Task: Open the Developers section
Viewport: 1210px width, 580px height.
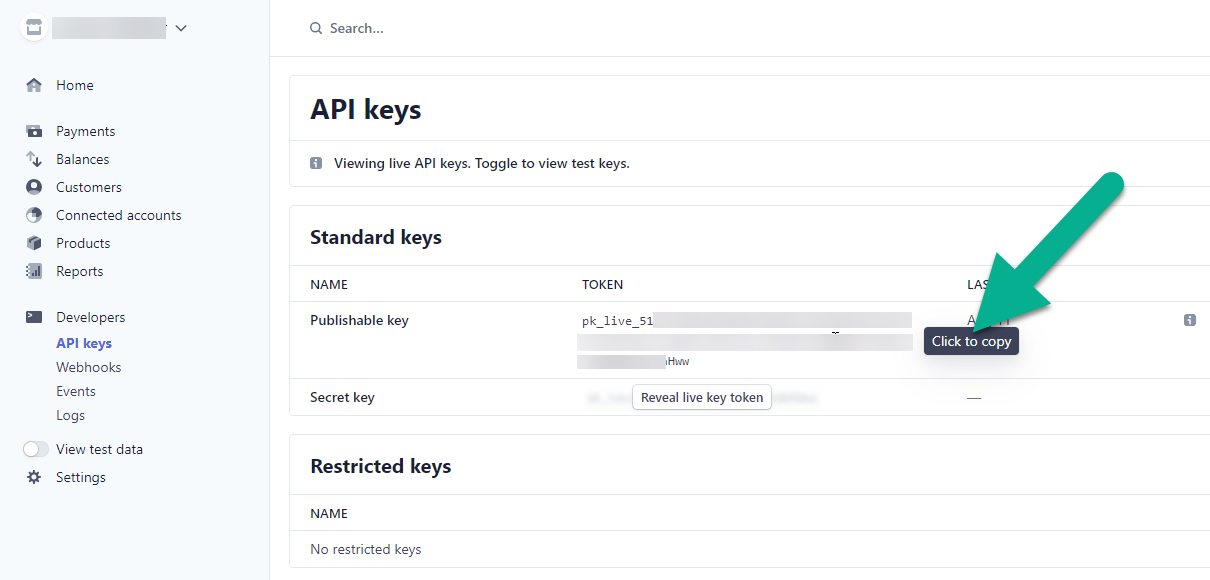Action: point(91,317)
